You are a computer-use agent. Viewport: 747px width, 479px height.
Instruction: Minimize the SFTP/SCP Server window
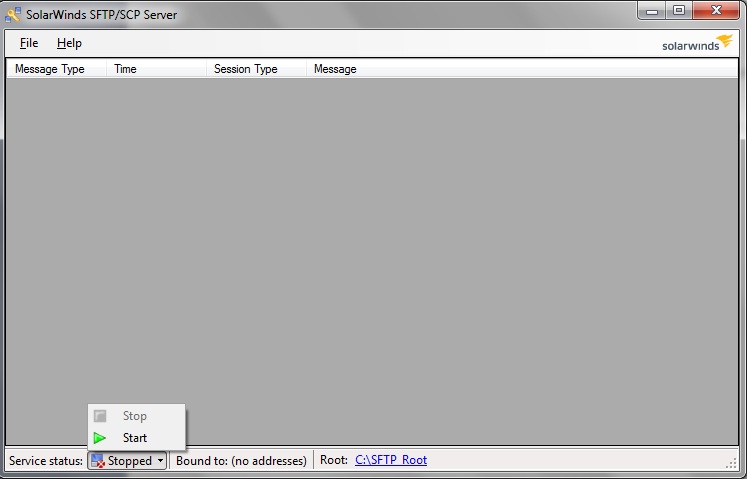coord(654,11)
